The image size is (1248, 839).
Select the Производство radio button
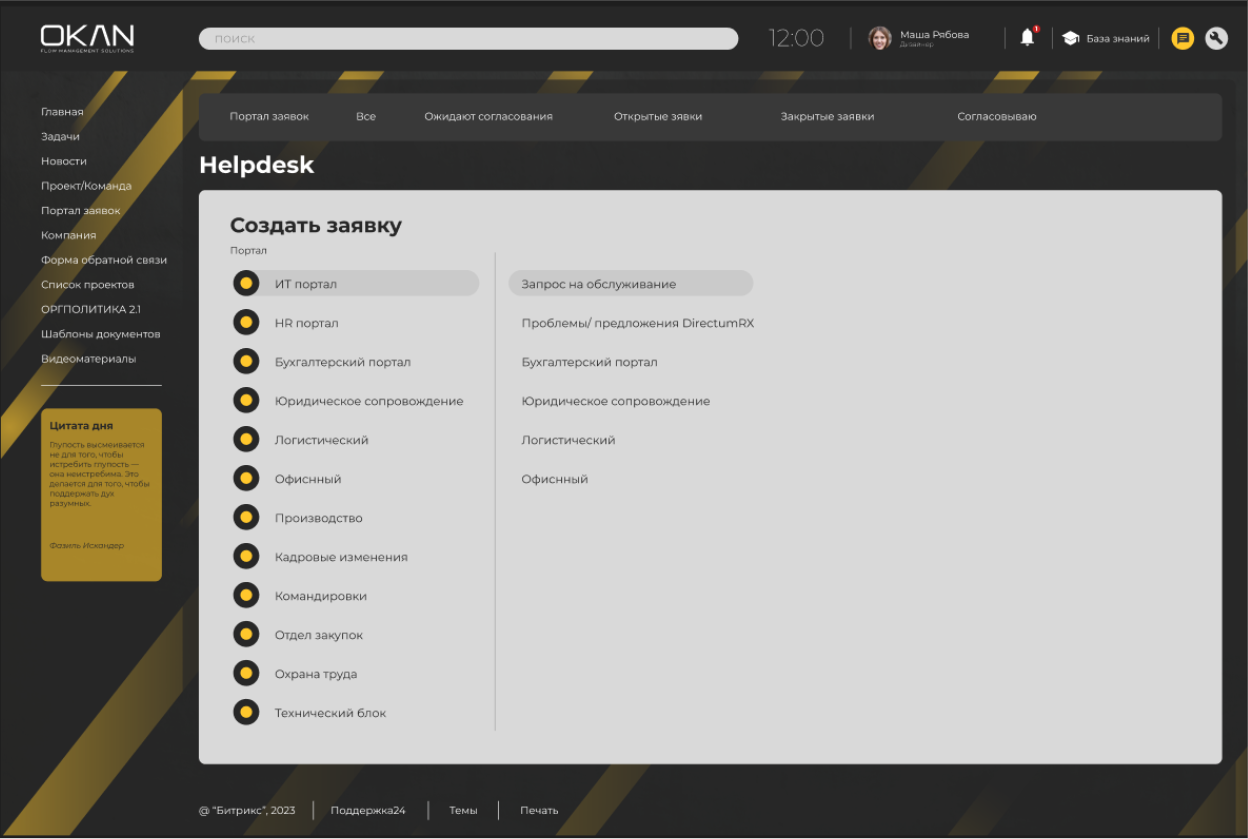click(x=246, y=518)
